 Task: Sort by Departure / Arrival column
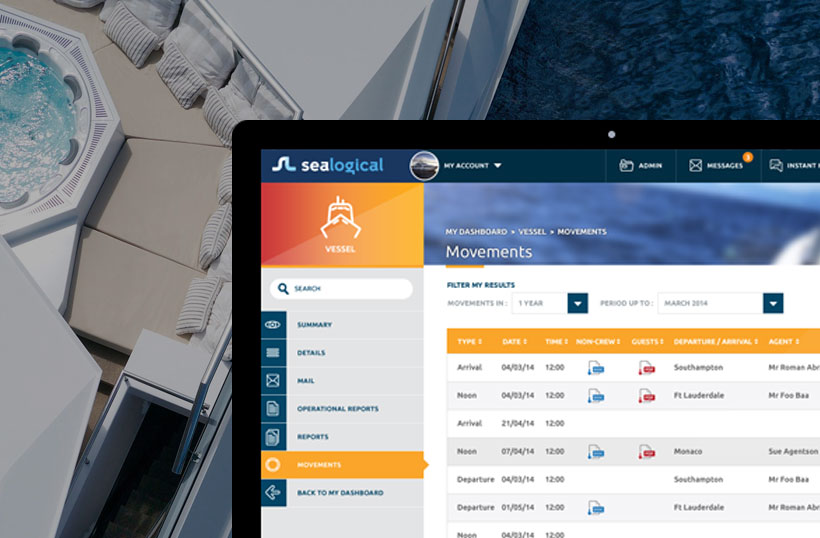[715, 341]
